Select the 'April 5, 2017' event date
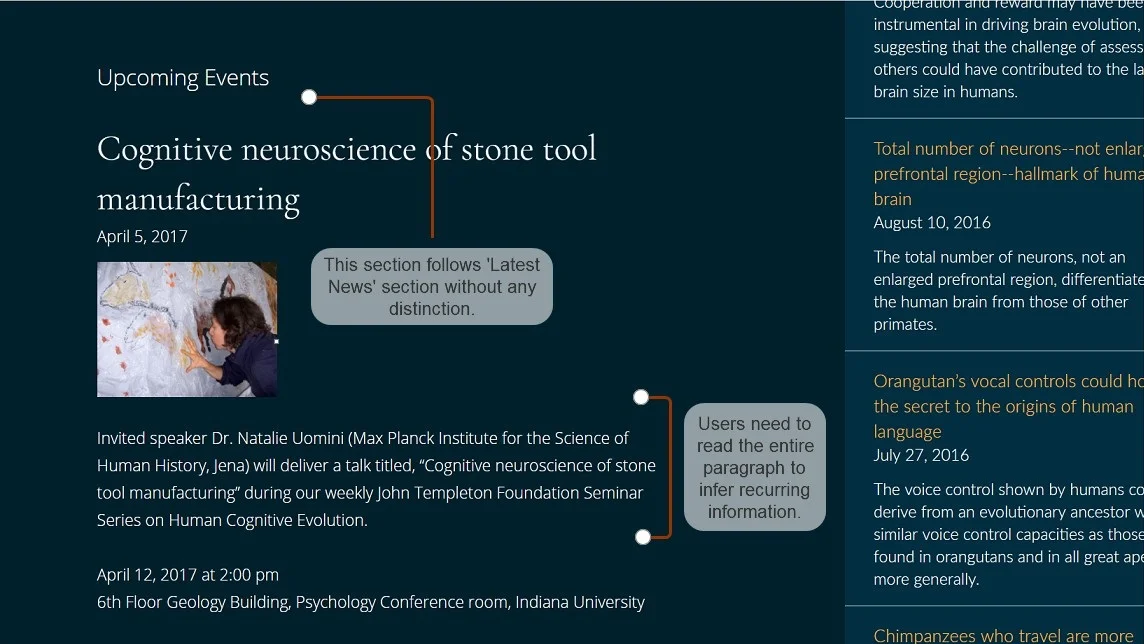This screenshot has height=644, width=1144. 142,236
